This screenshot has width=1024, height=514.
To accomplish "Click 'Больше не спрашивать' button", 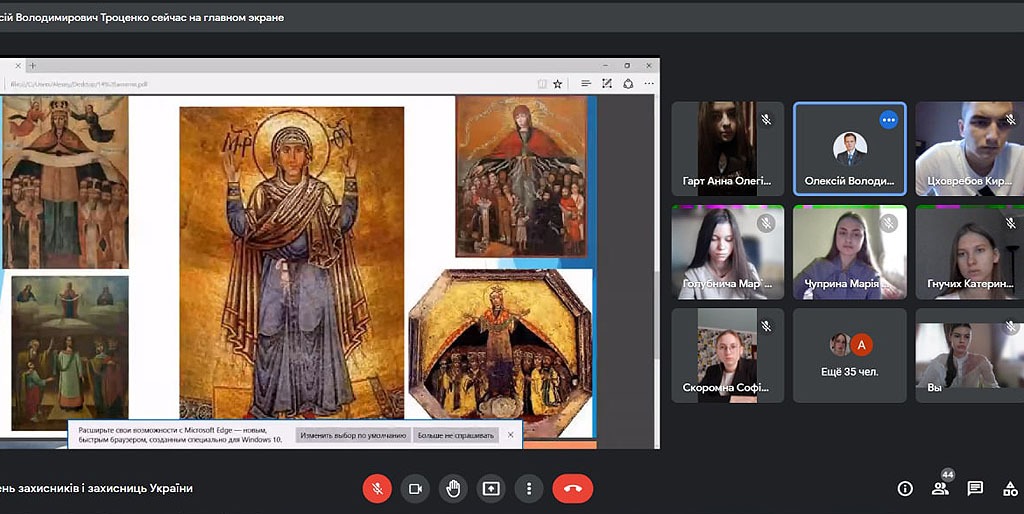I will point(456,435).
